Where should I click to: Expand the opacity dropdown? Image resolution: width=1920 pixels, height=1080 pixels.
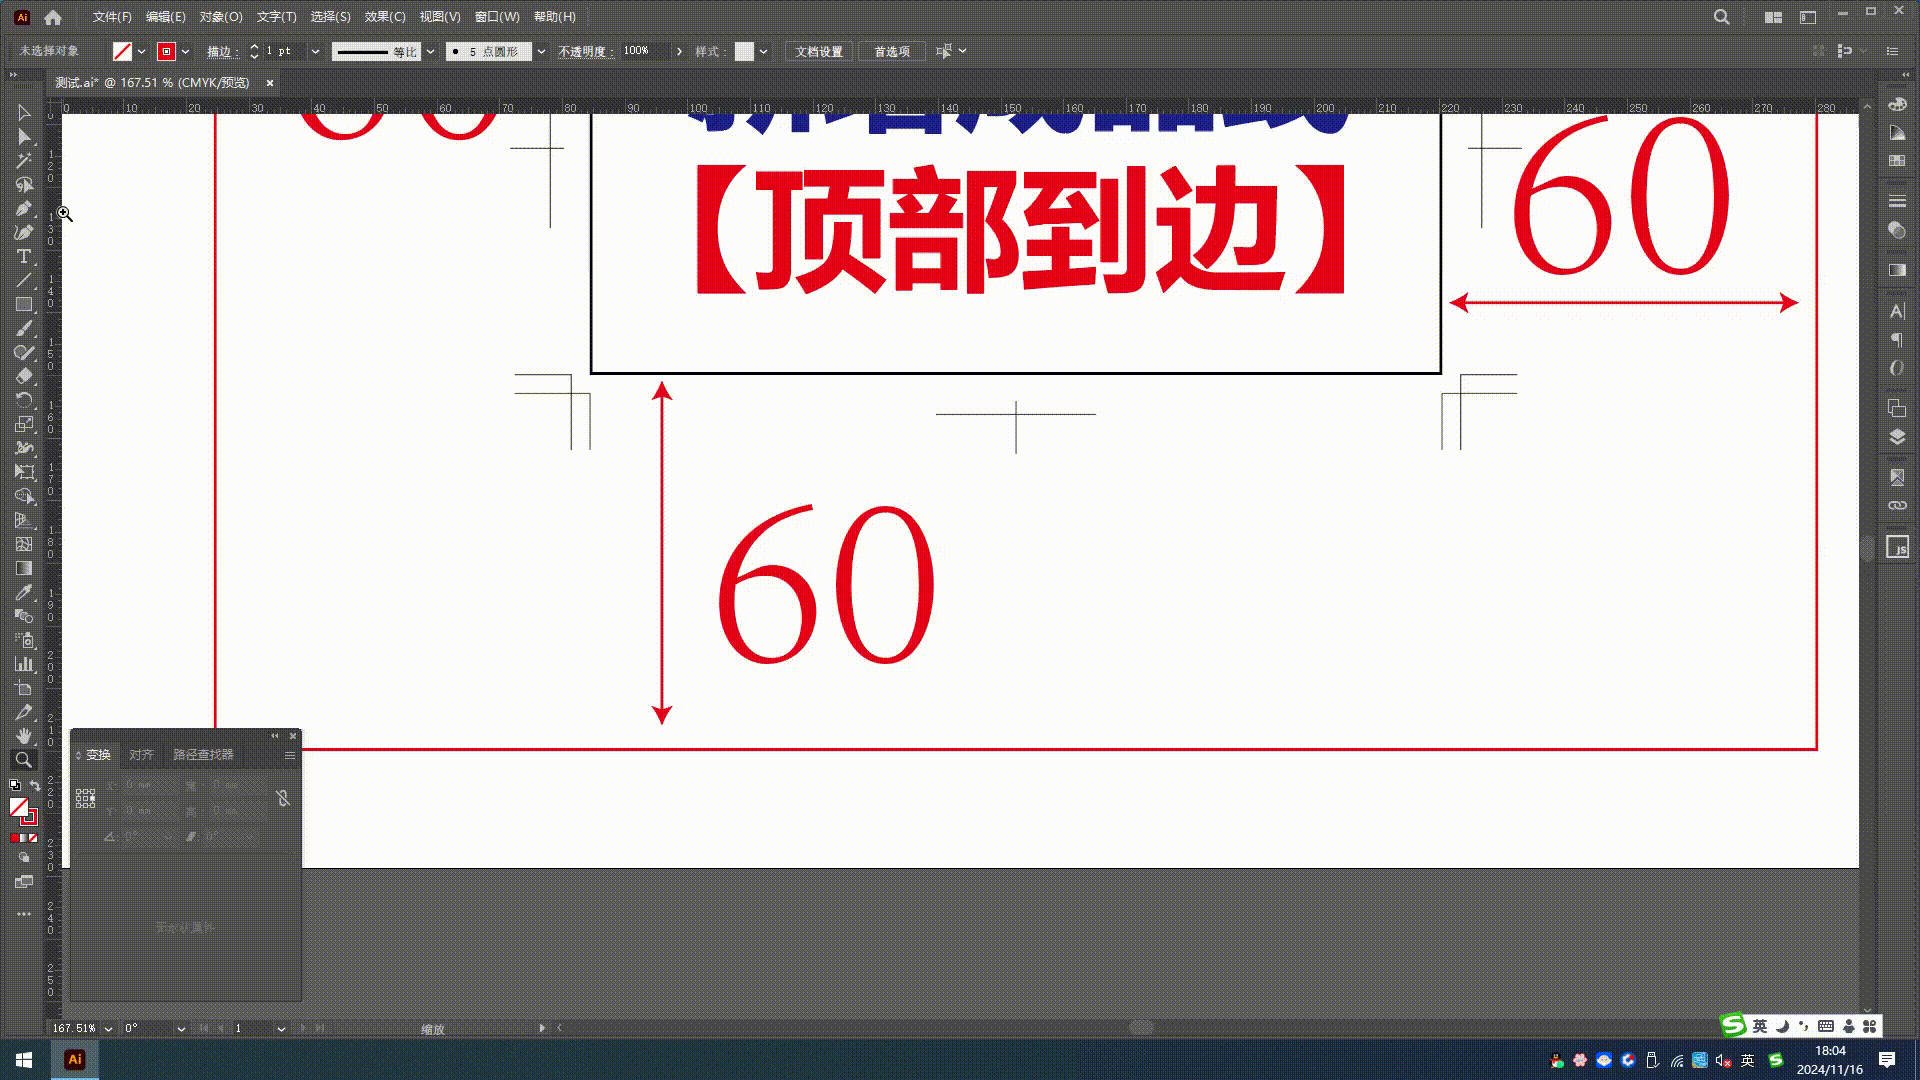coord(679,51)
